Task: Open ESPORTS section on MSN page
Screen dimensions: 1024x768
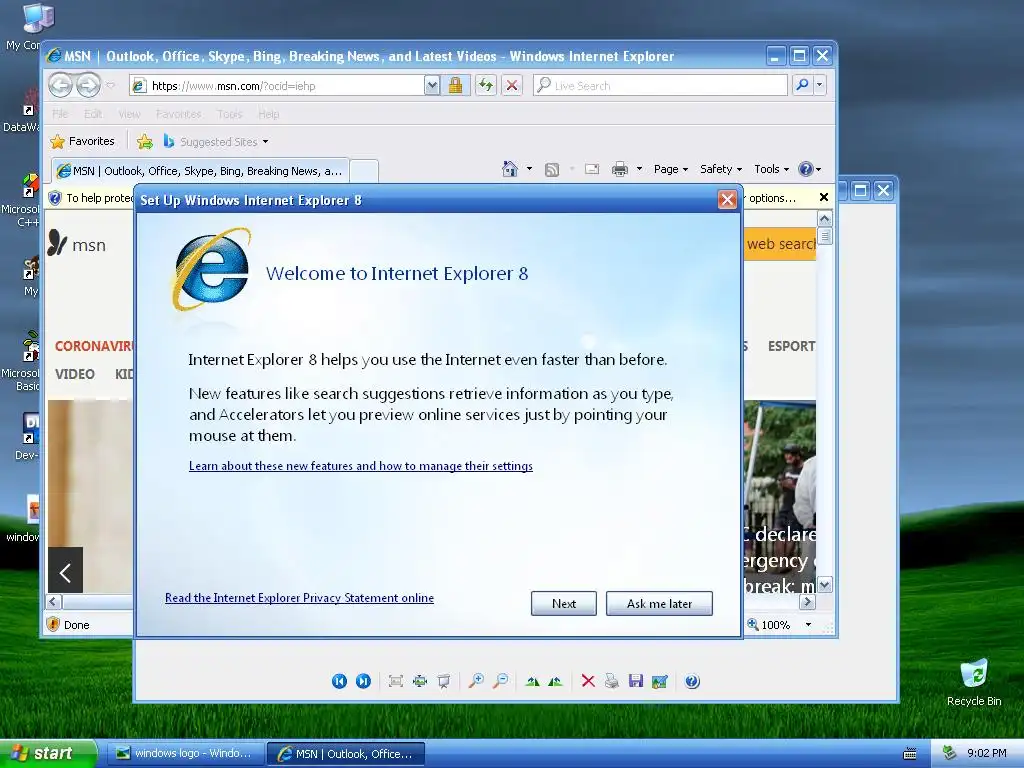Action: 792,345
